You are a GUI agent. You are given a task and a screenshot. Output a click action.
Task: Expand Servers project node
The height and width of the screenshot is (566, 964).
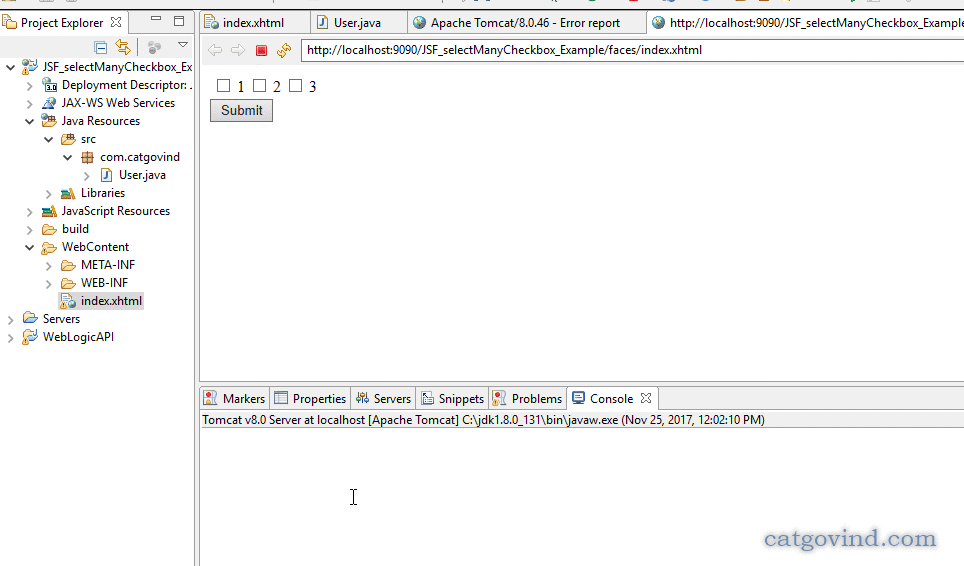[10, 320]
